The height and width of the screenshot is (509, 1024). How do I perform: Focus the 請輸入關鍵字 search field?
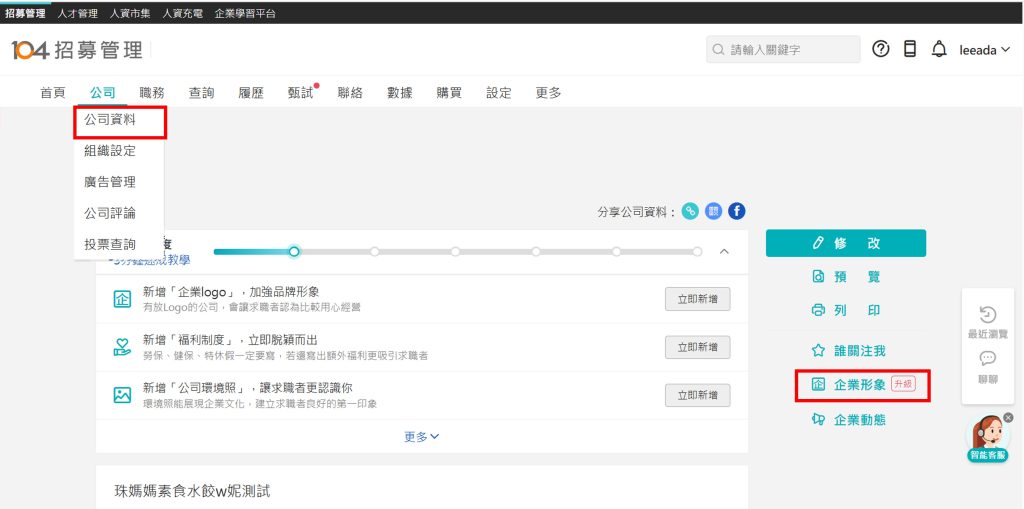(x=783, y=50)
